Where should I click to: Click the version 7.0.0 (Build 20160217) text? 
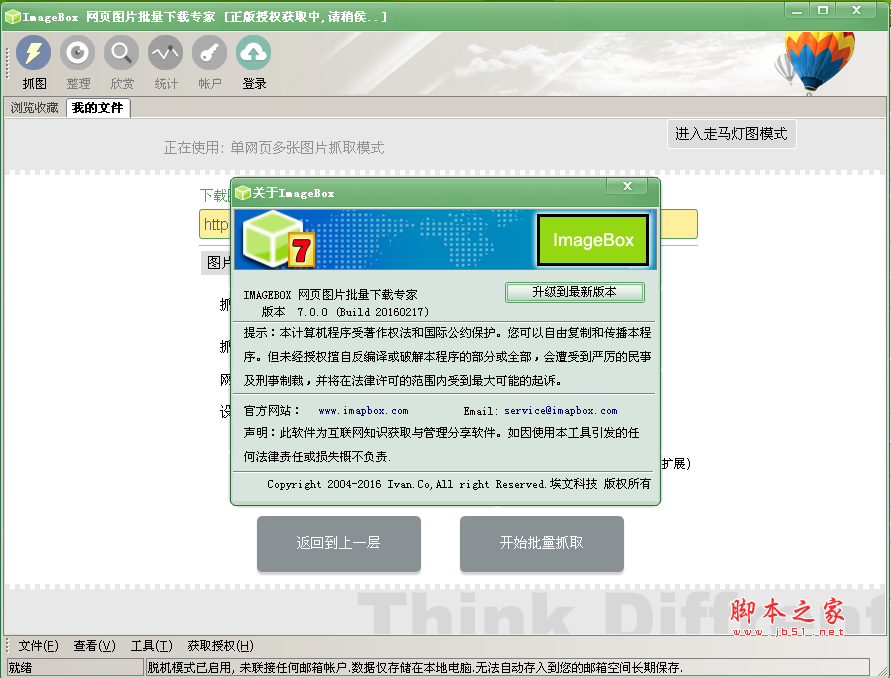coord(345,312)
